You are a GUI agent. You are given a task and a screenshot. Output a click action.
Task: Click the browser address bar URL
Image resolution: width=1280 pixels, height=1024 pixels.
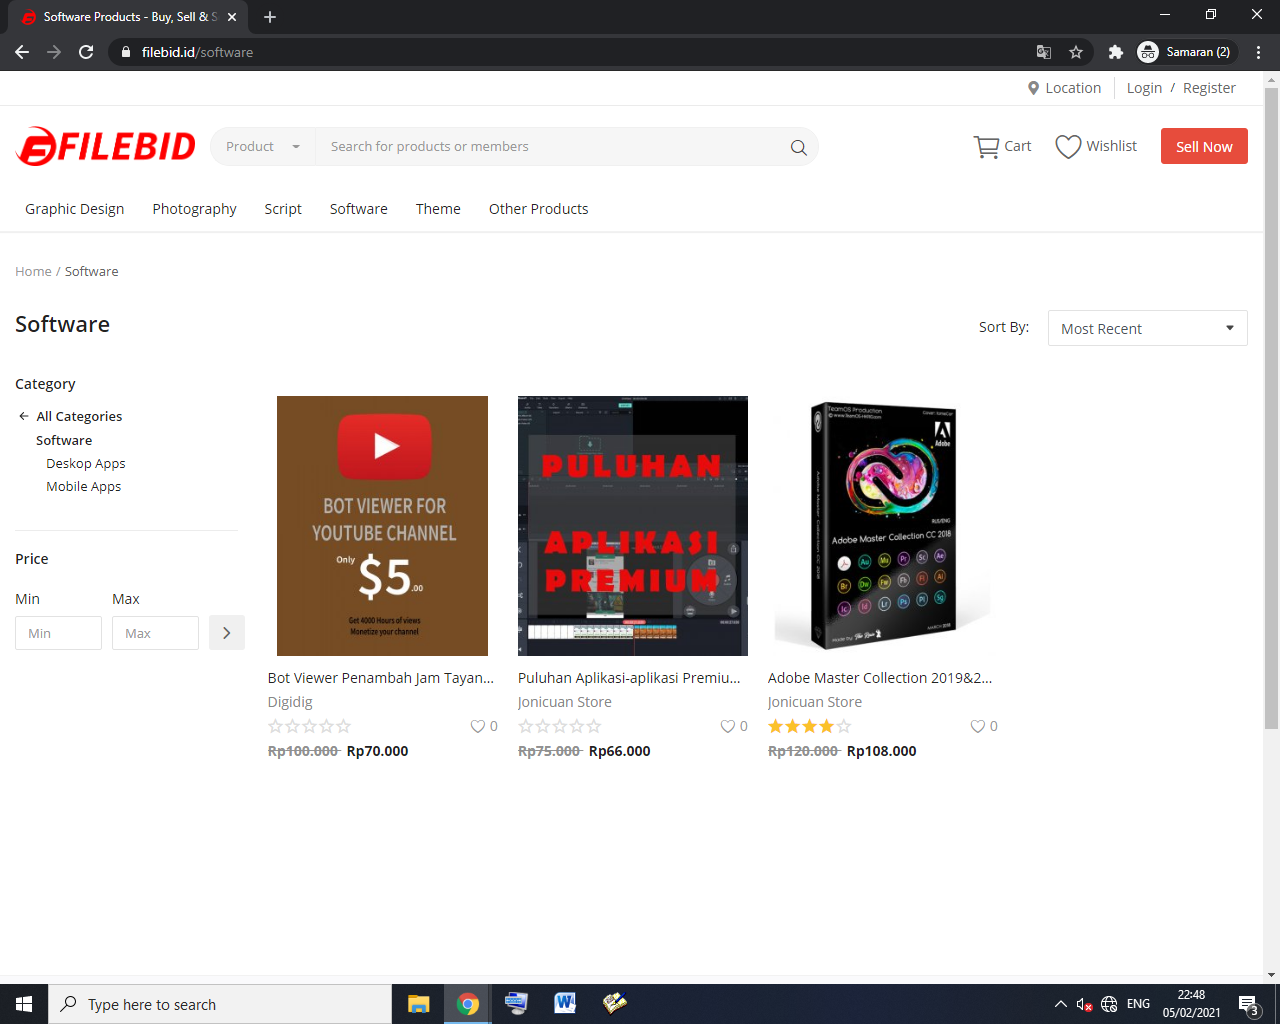(x=198, y=52)
